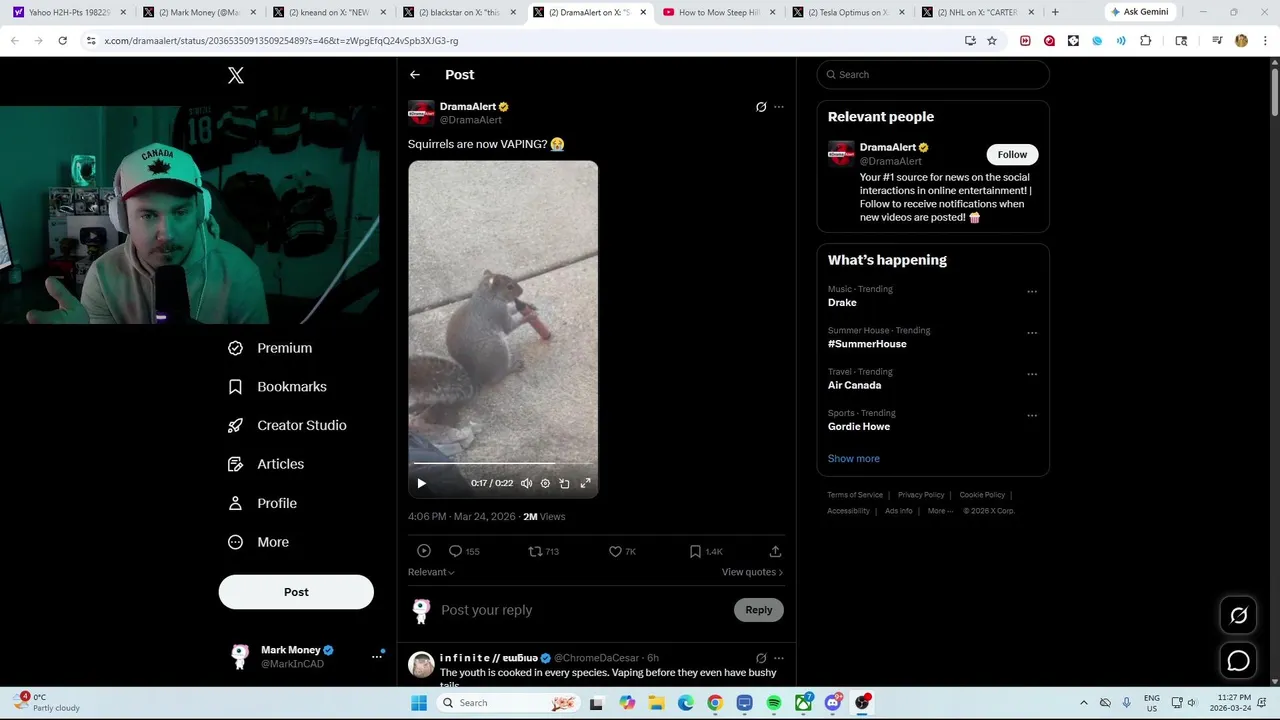The image size is (1280, 720).
Task: Go back with the Post arrow
Action: [415, 75]
